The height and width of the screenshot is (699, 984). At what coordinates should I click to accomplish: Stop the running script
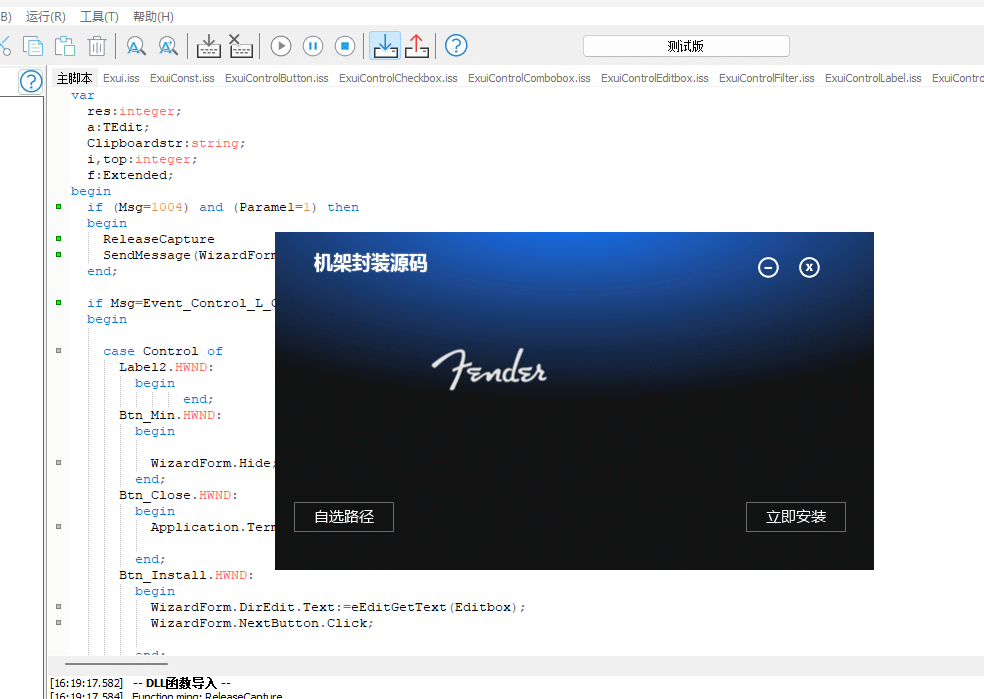point(345,45)
